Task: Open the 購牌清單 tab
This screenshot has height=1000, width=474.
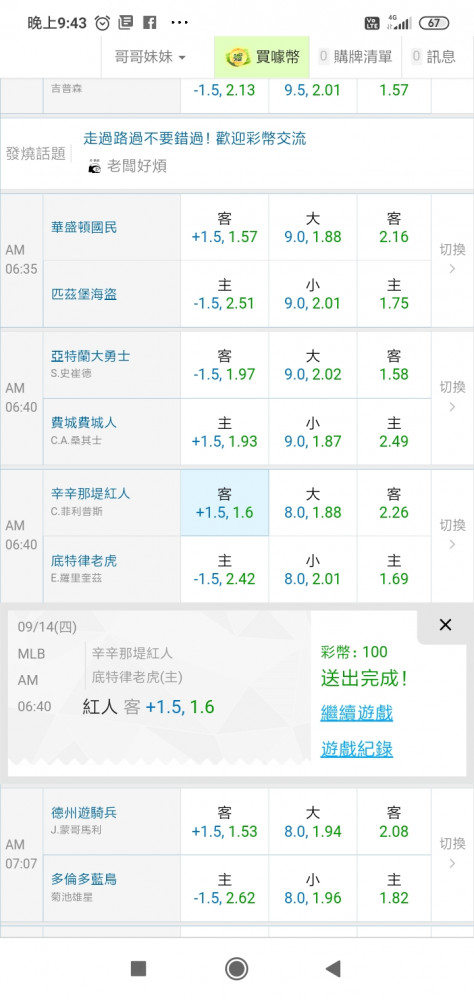Action: click(x=355, y=57)
